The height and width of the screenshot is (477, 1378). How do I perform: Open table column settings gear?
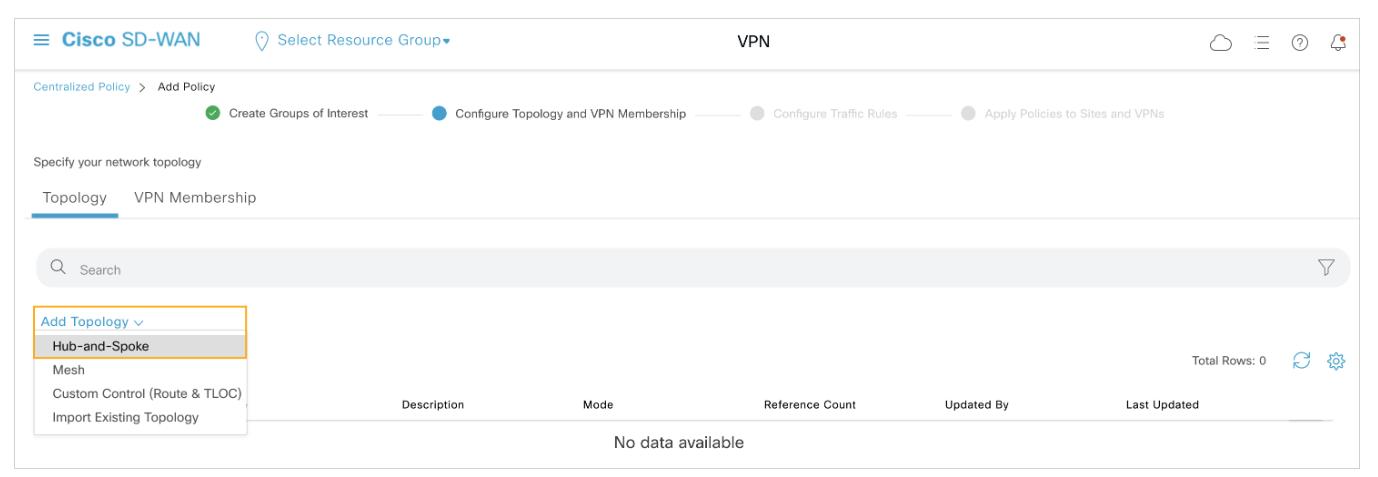tap(1336, 360)
